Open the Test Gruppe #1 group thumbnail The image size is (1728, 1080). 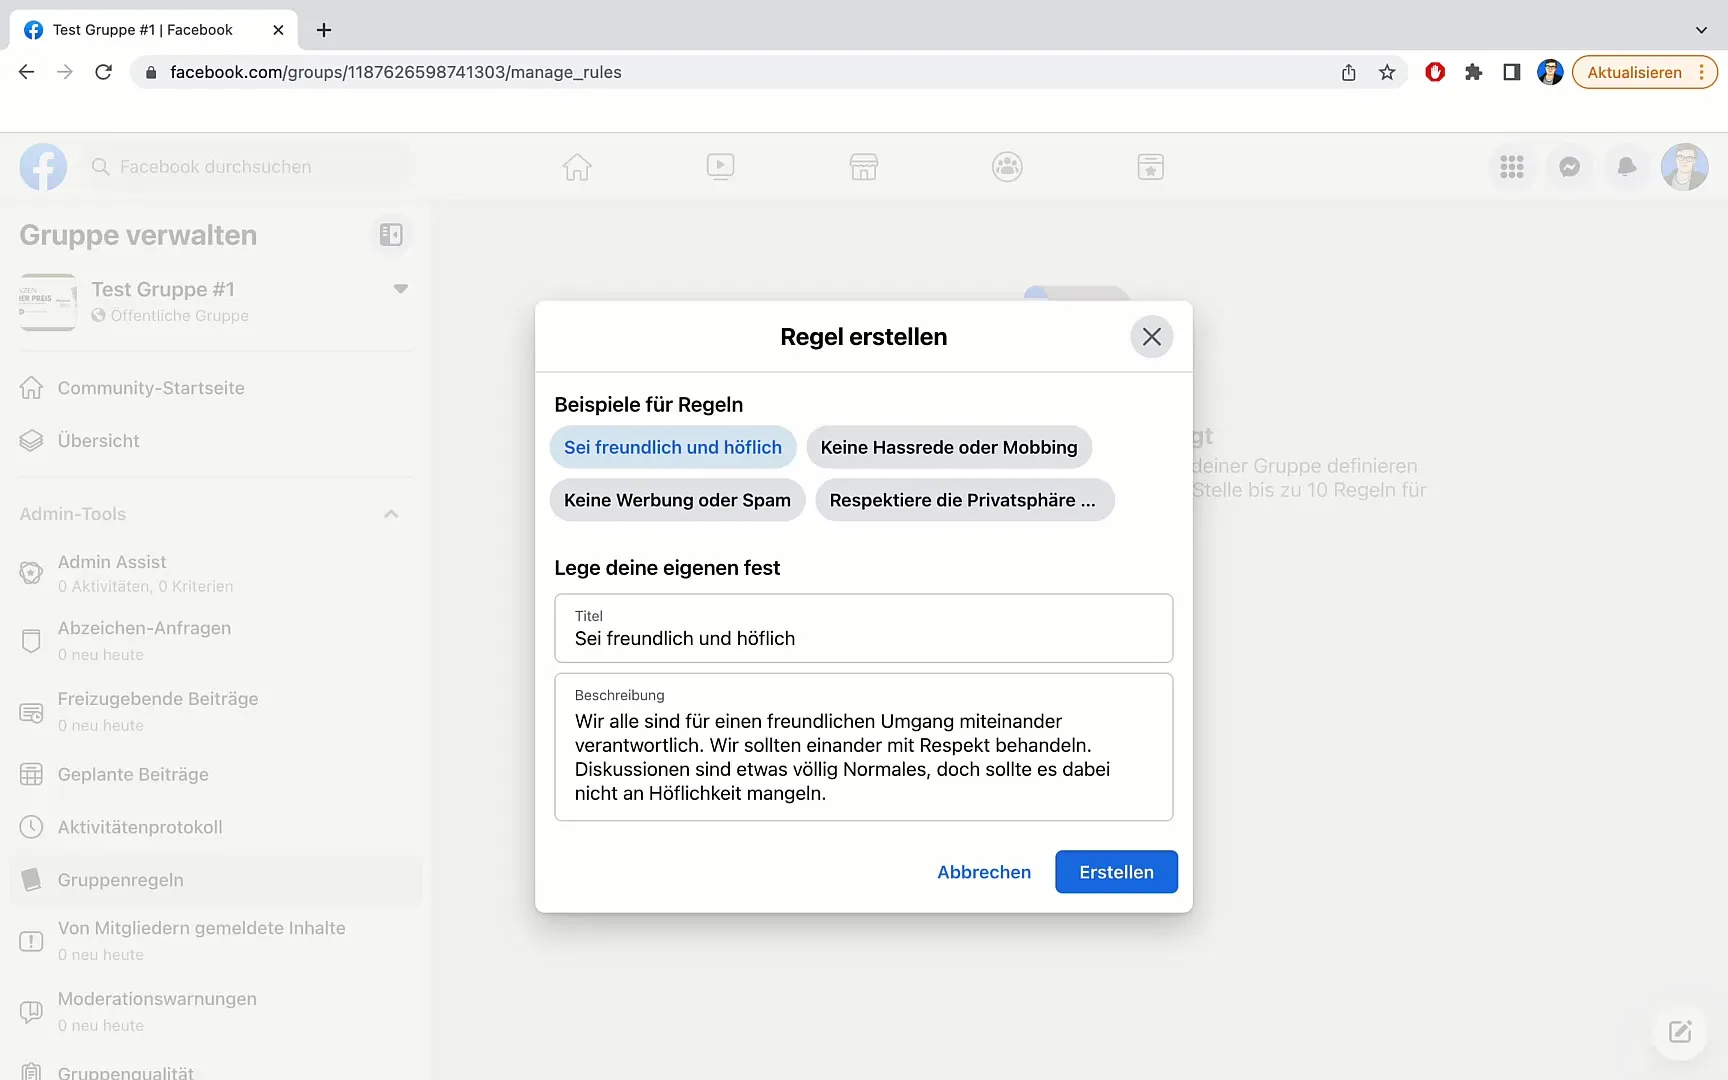[48, 302]
